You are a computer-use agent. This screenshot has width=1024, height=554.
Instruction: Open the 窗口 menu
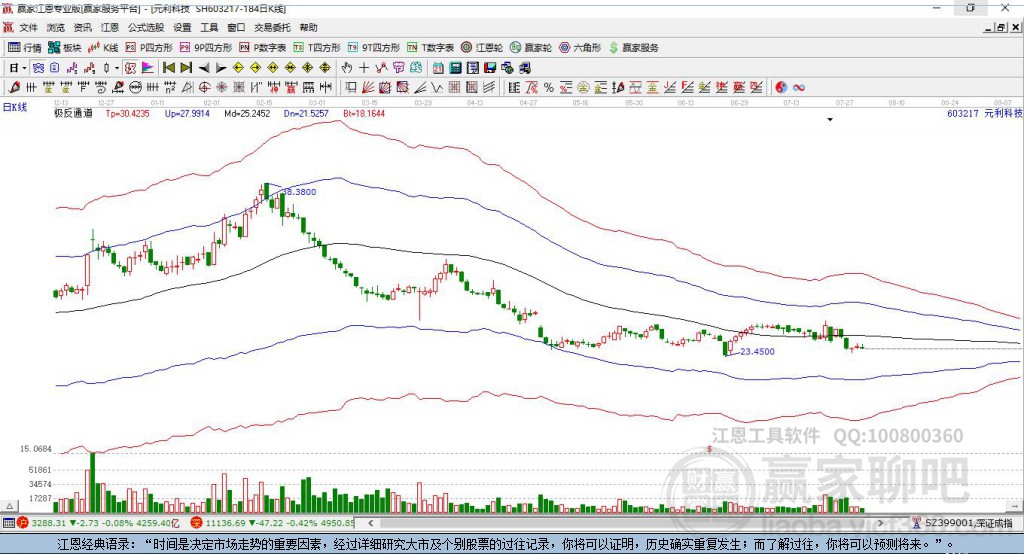coord(236,27)
